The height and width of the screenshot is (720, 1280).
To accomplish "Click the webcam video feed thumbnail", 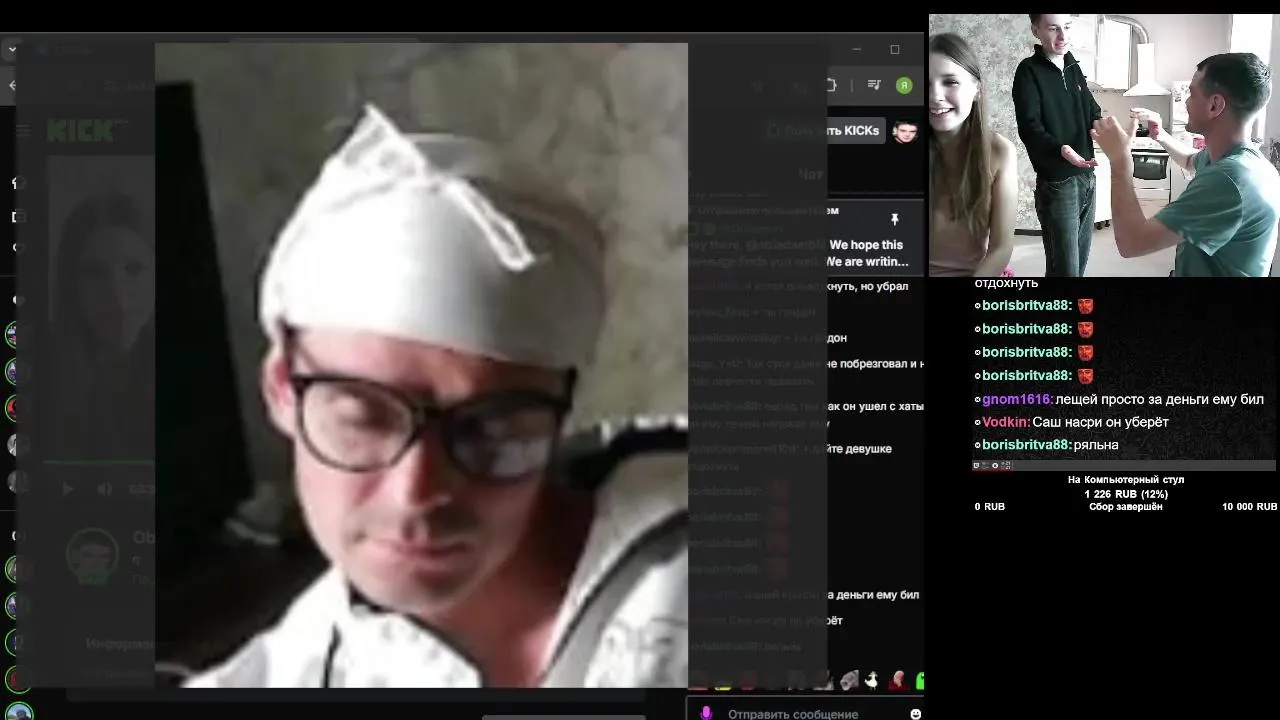I will click(1104, 145).
